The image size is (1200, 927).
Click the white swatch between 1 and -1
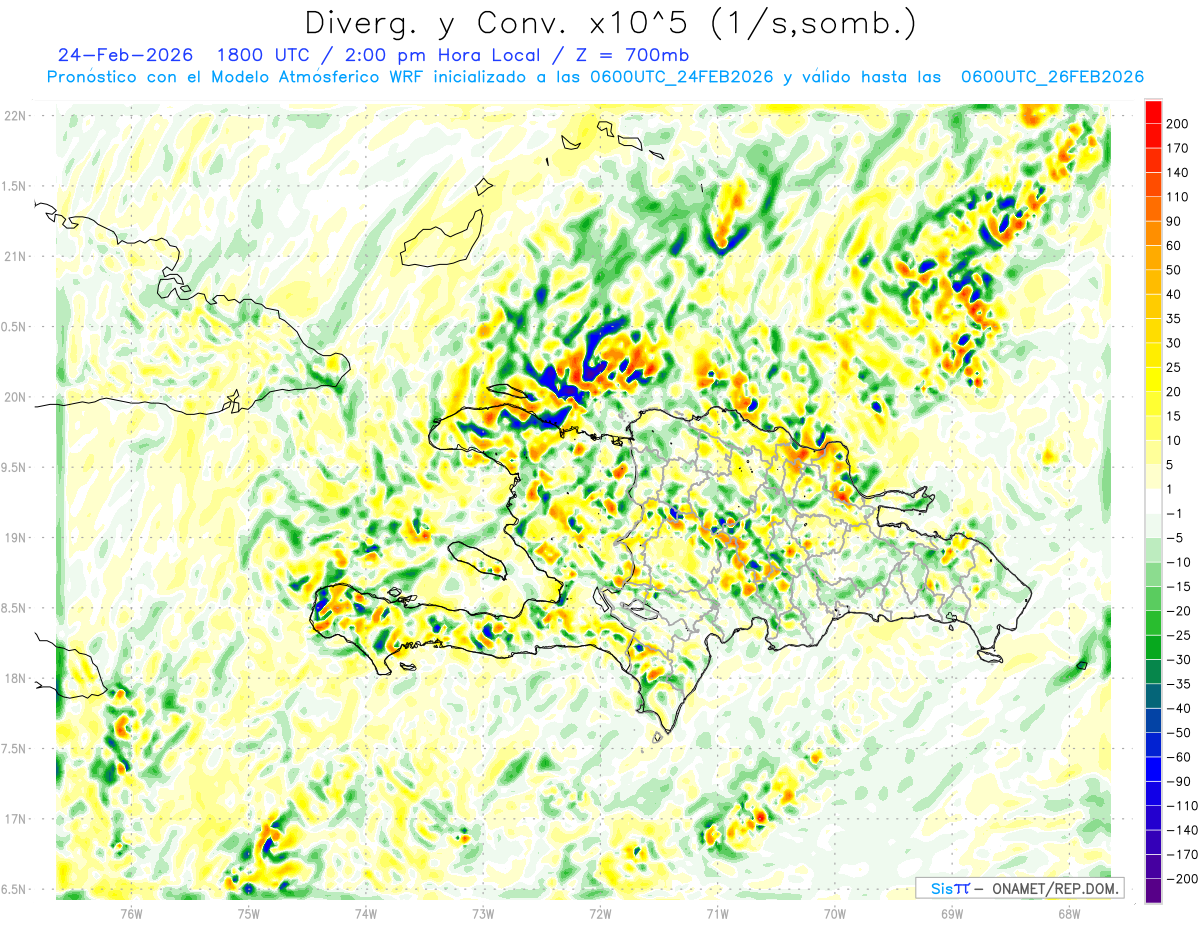(x=1153, y=501)
